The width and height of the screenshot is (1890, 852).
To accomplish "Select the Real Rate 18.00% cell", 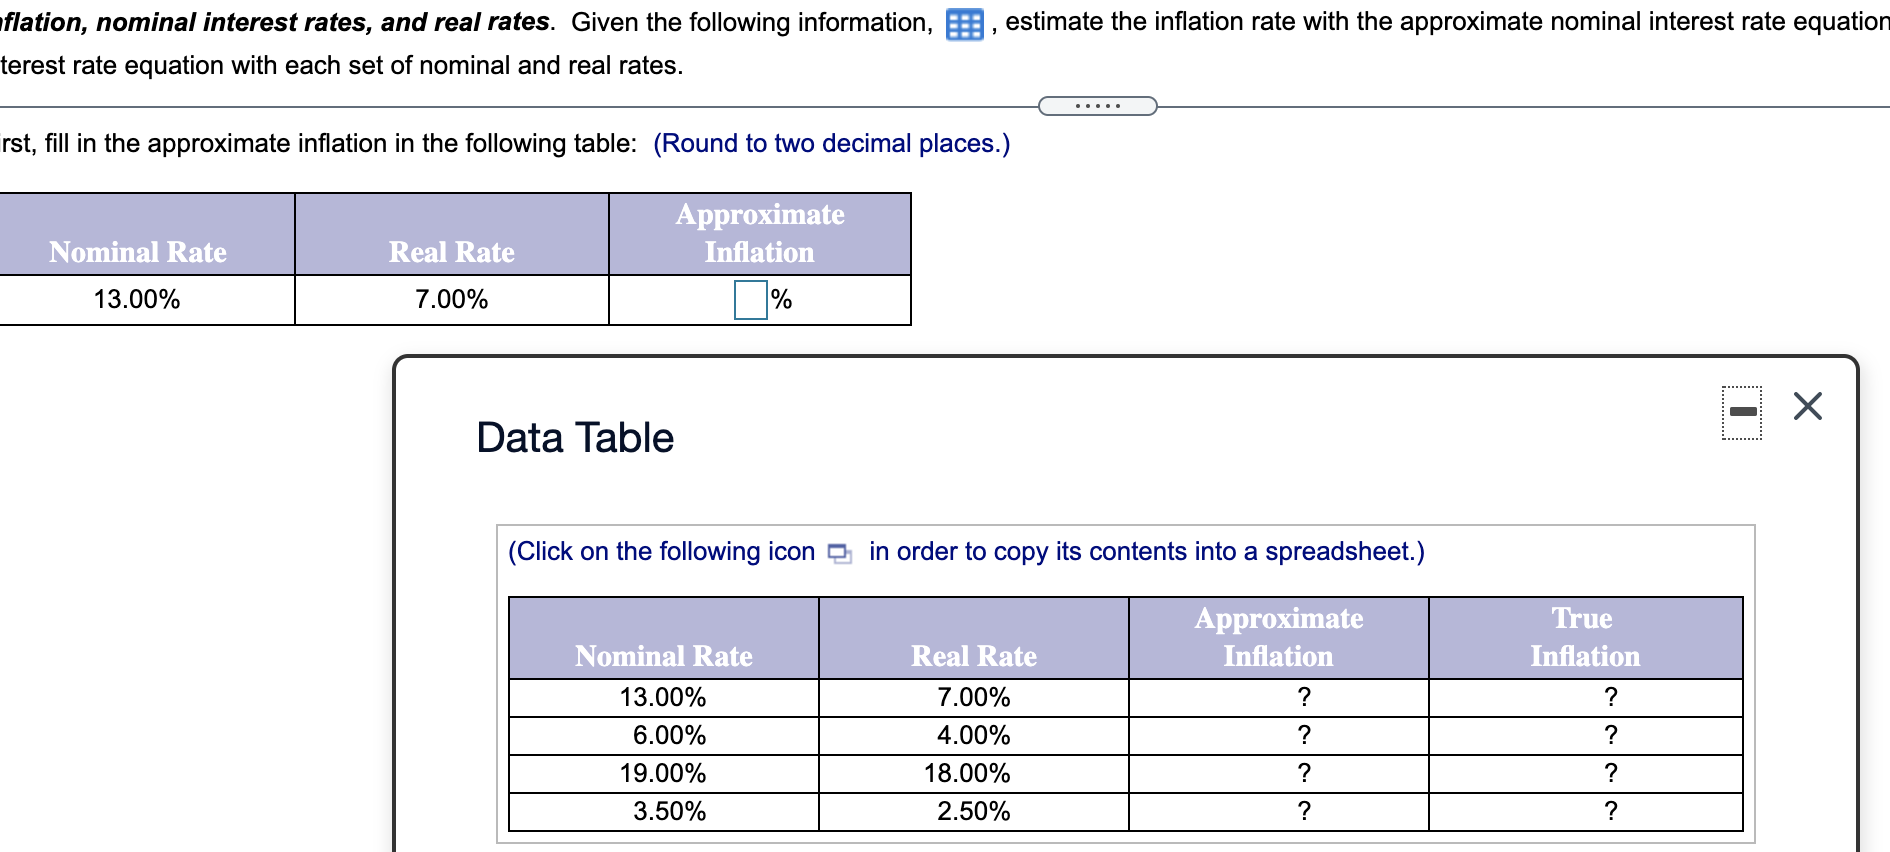I will pos(972,773).
